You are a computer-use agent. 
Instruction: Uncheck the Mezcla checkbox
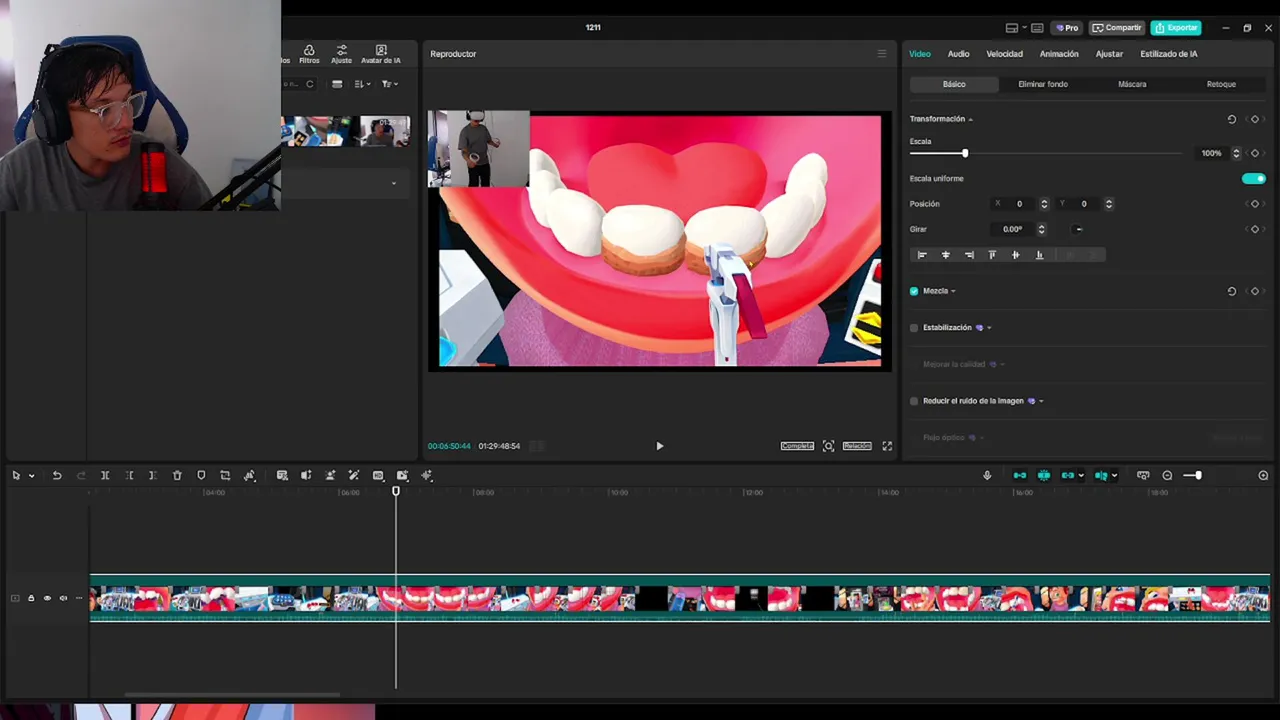click(x=914, y=291)
